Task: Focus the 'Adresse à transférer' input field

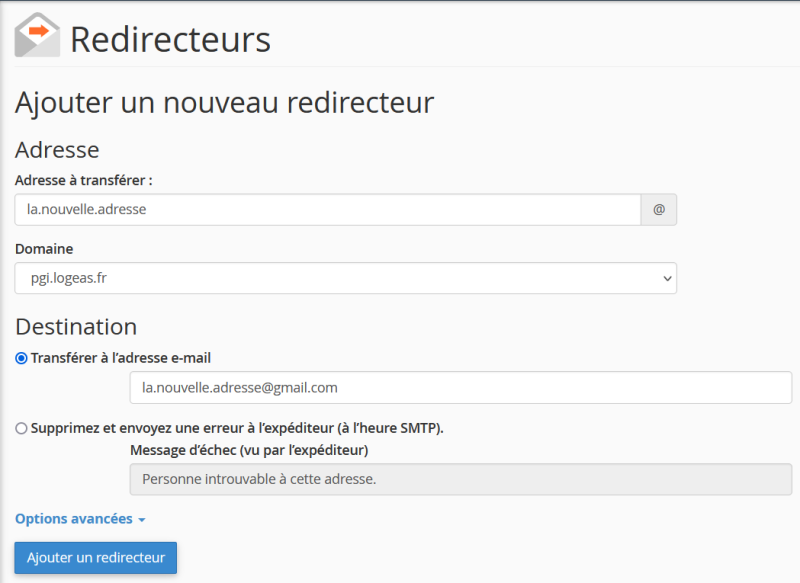Action: [x=327, y=210]
